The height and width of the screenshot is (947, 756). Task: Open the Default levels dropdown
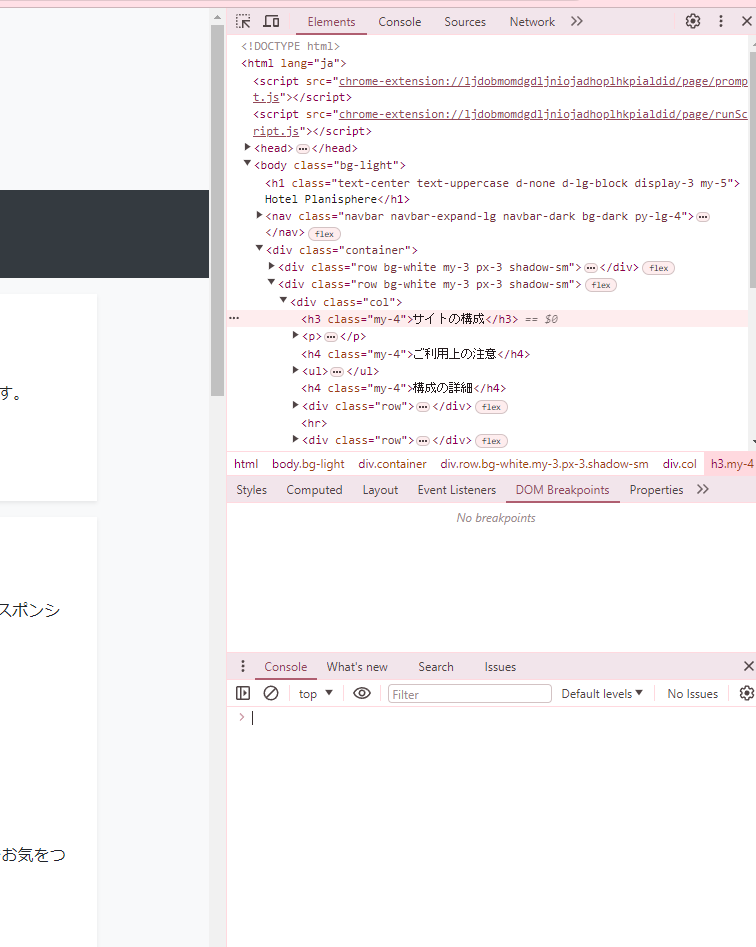click(x=601, y=694)
